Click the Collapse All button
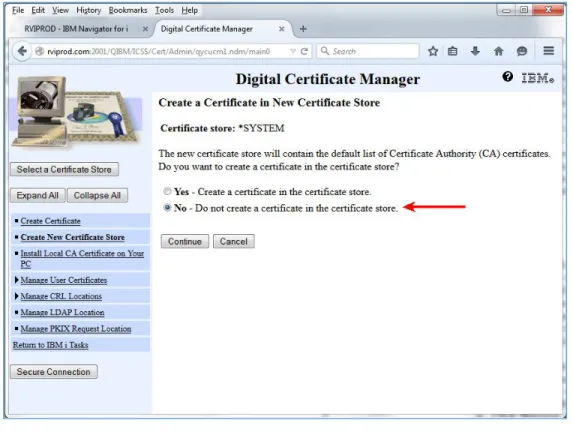Viewport: 573px width, 432px height. point(98,196)
